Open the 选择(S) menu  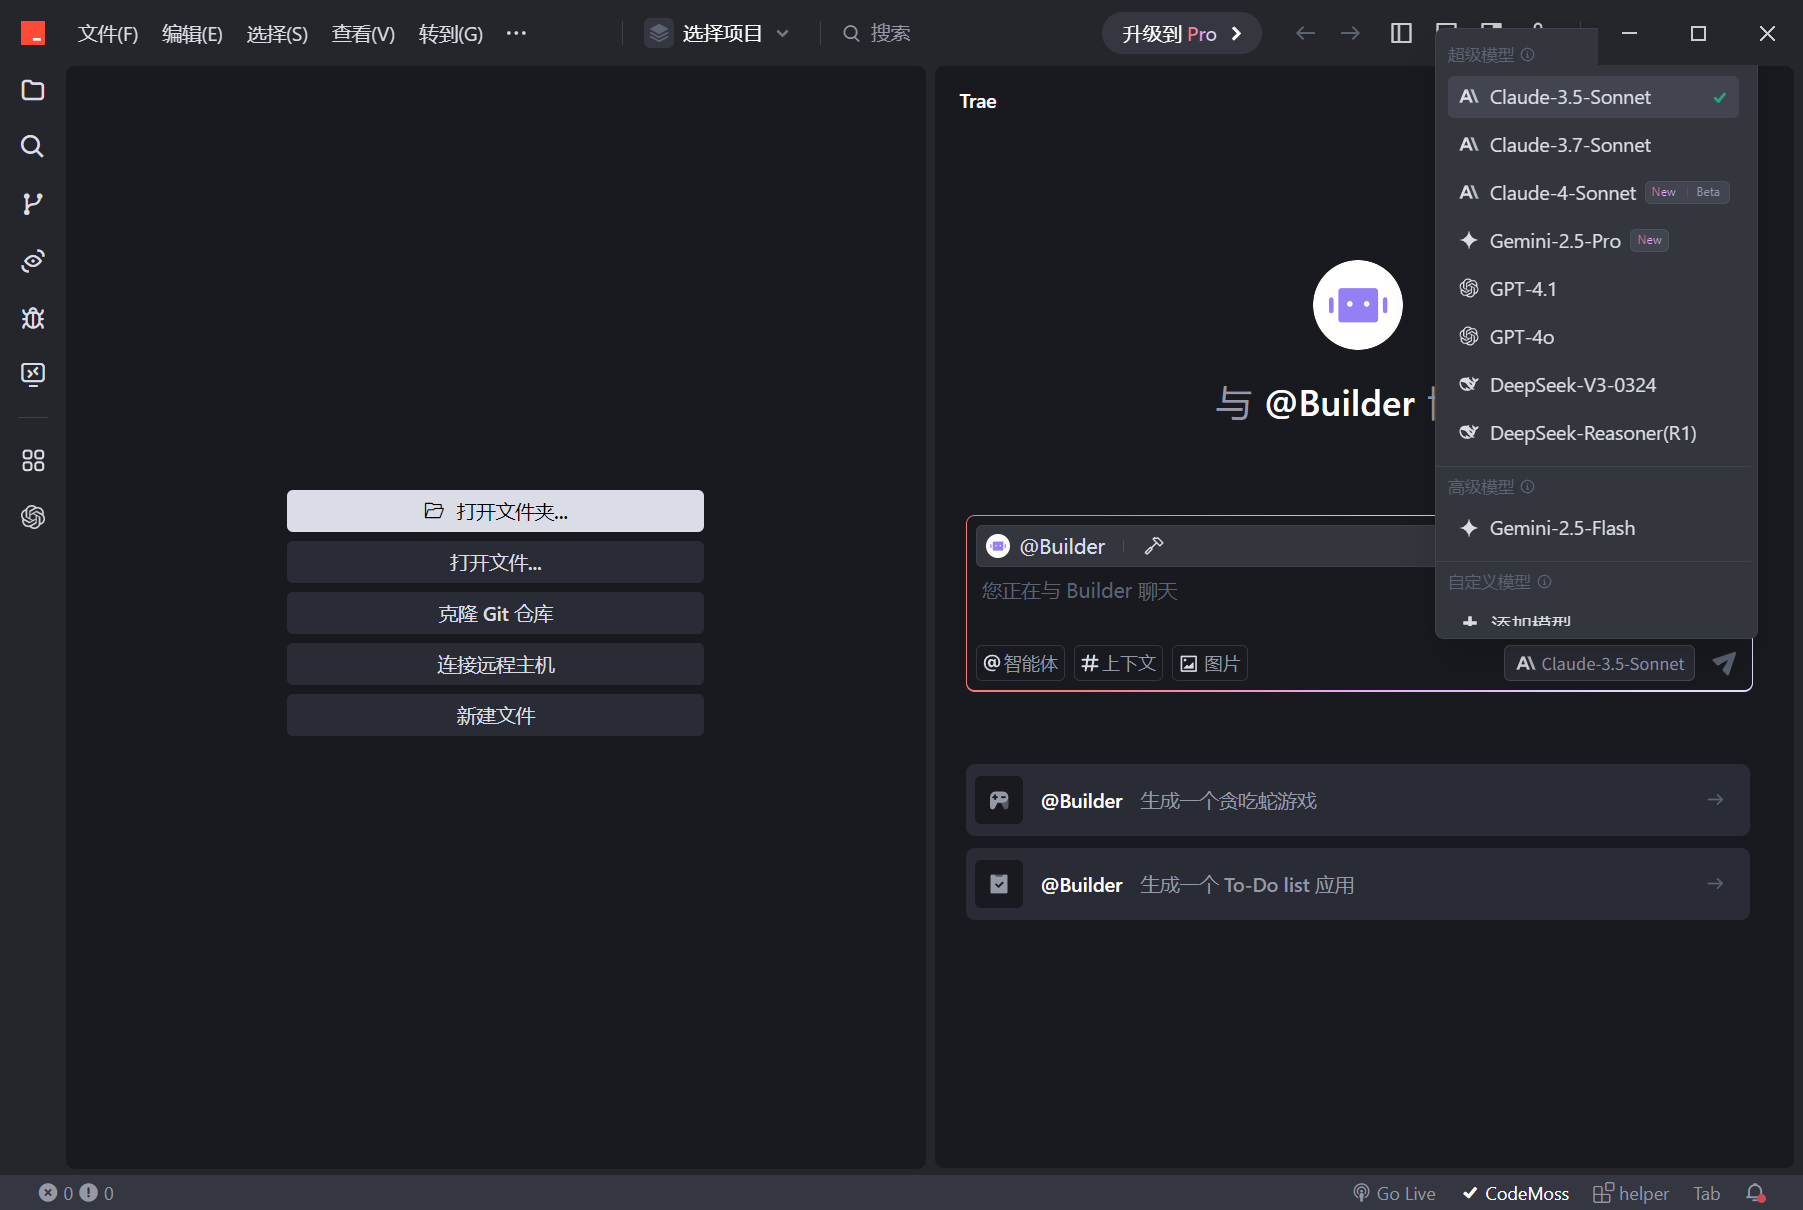point(277,34)
